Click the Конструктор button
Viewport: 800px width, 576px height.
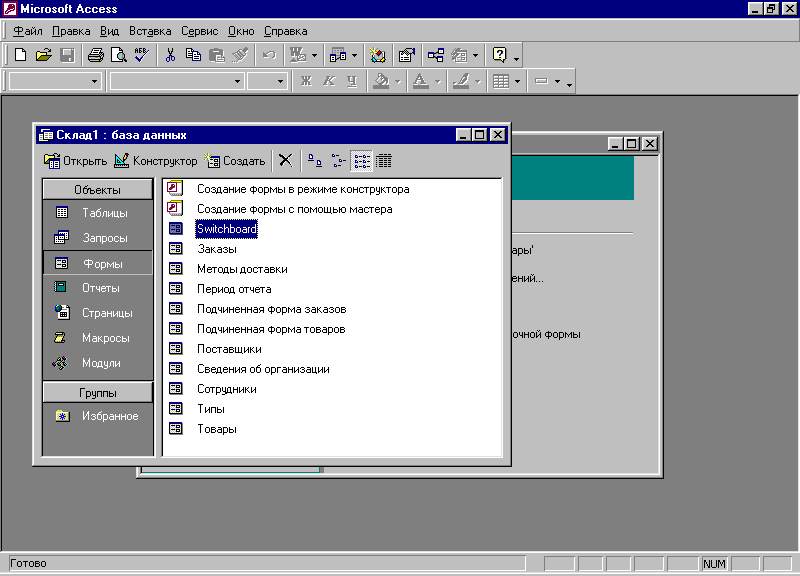[156, 161]
